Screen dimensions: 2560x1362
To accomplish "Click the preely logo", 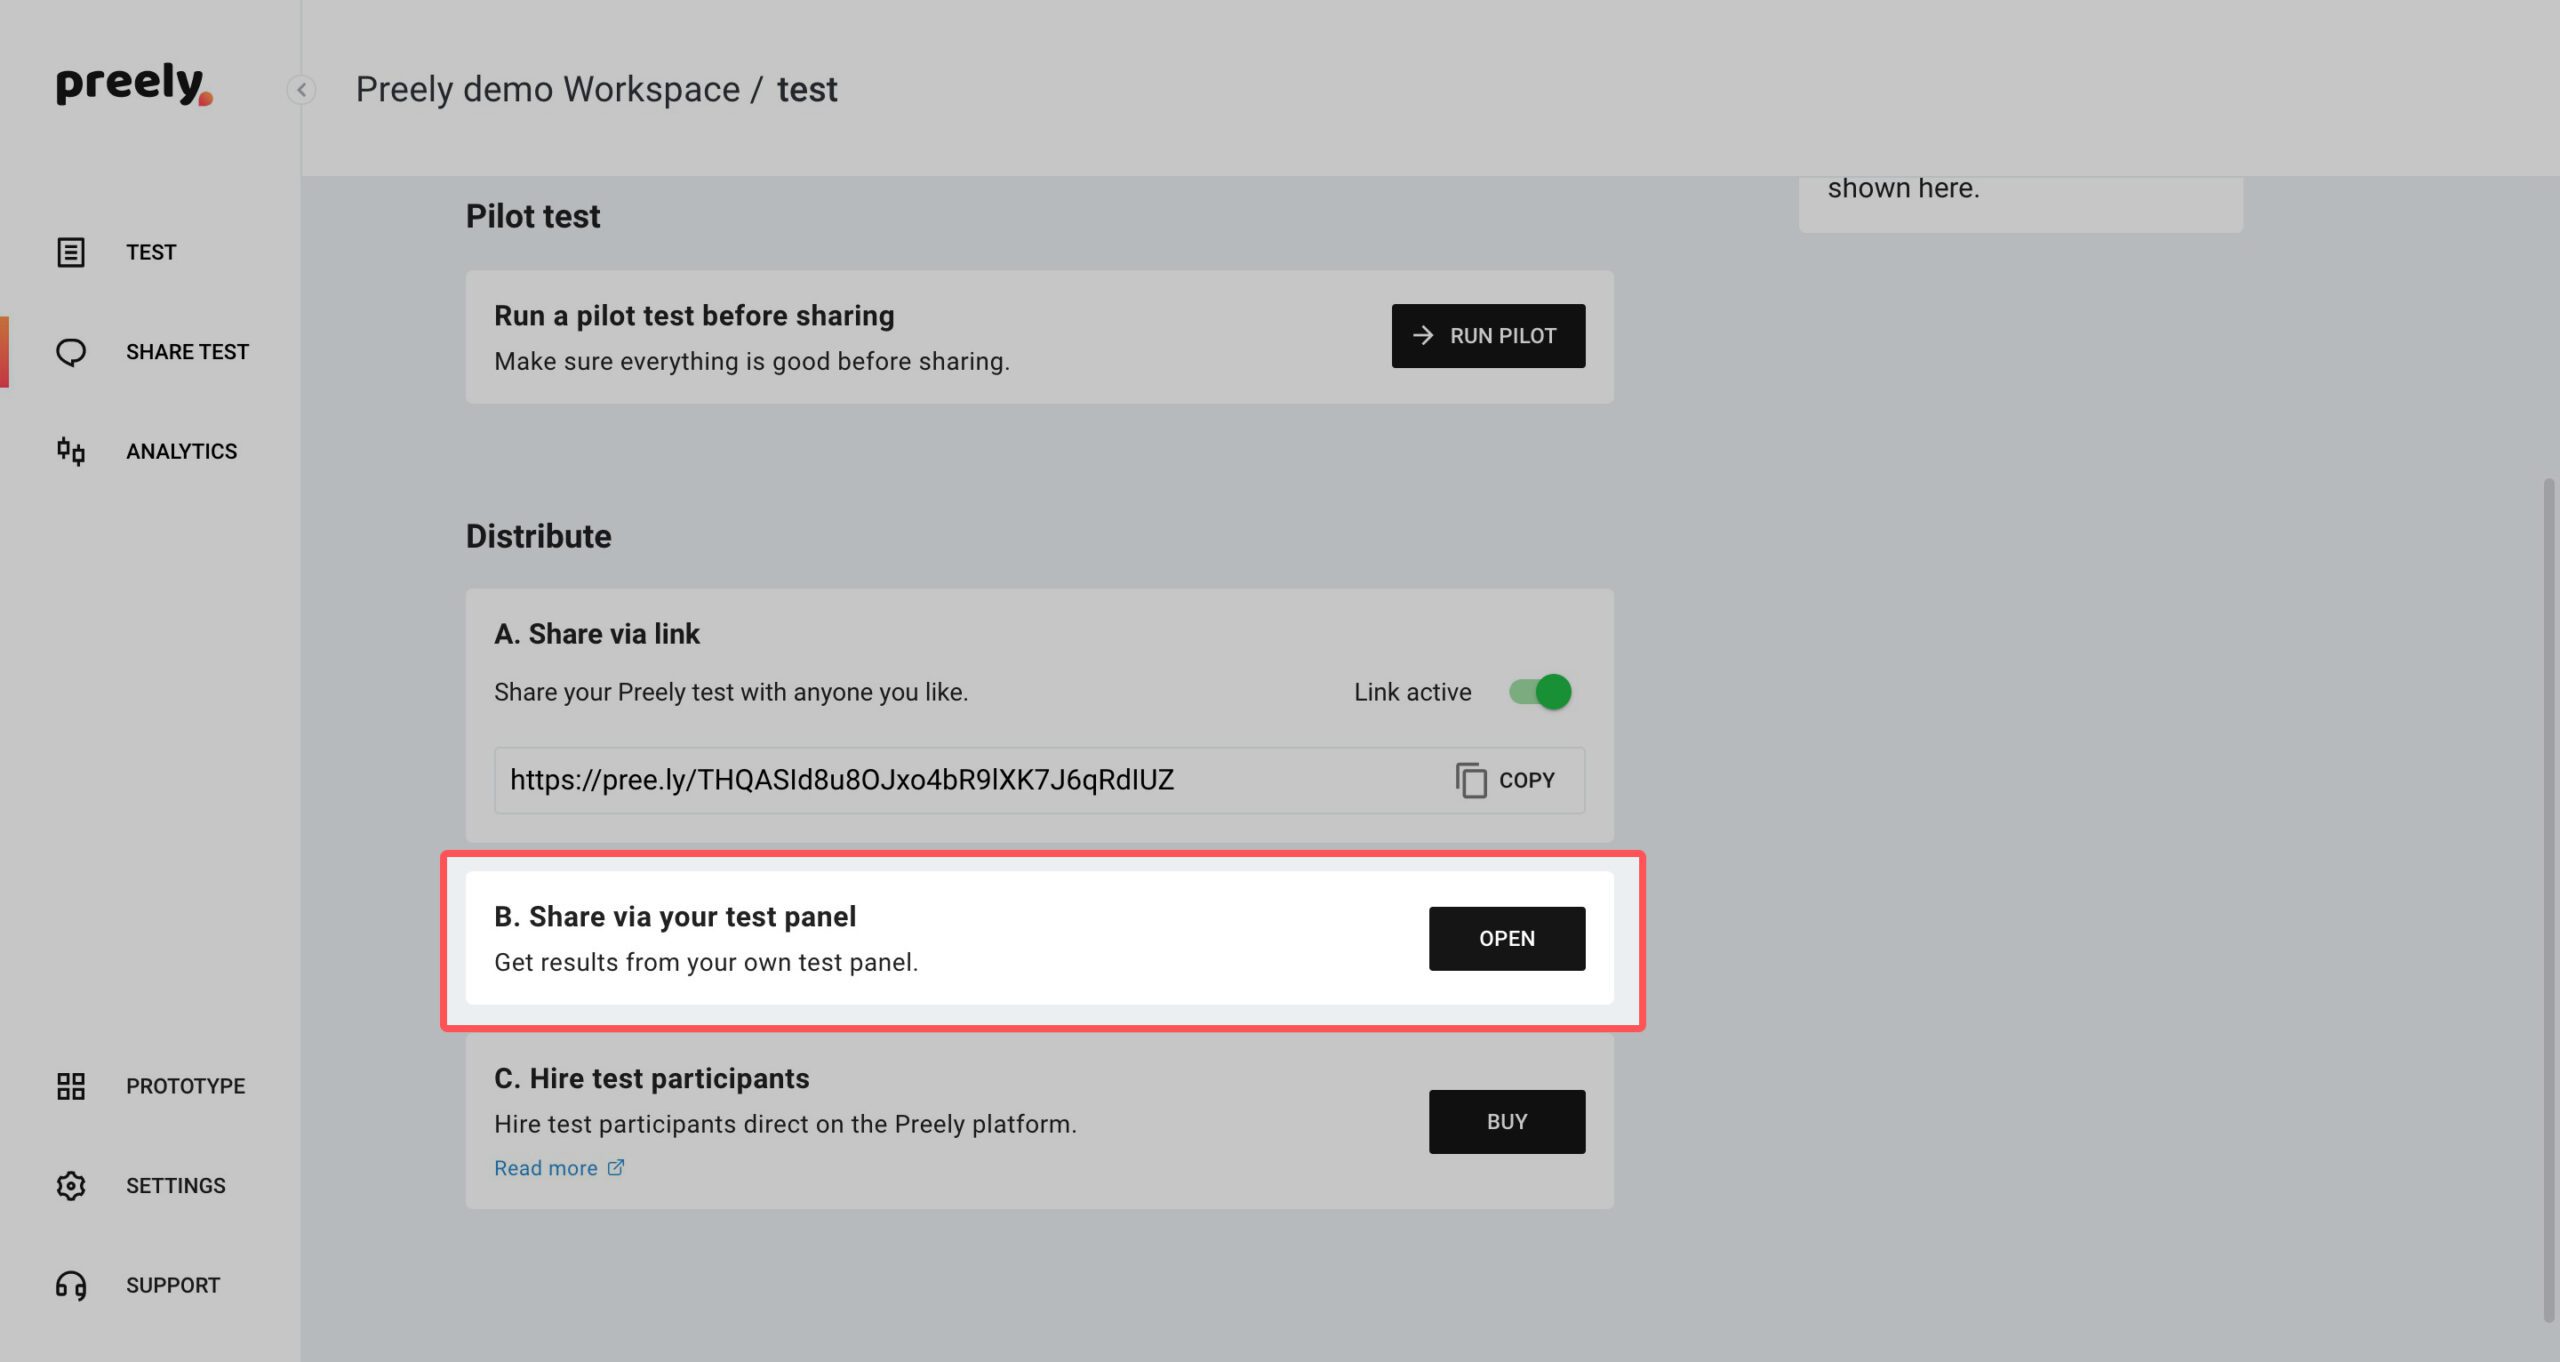I will coord(134,84).
